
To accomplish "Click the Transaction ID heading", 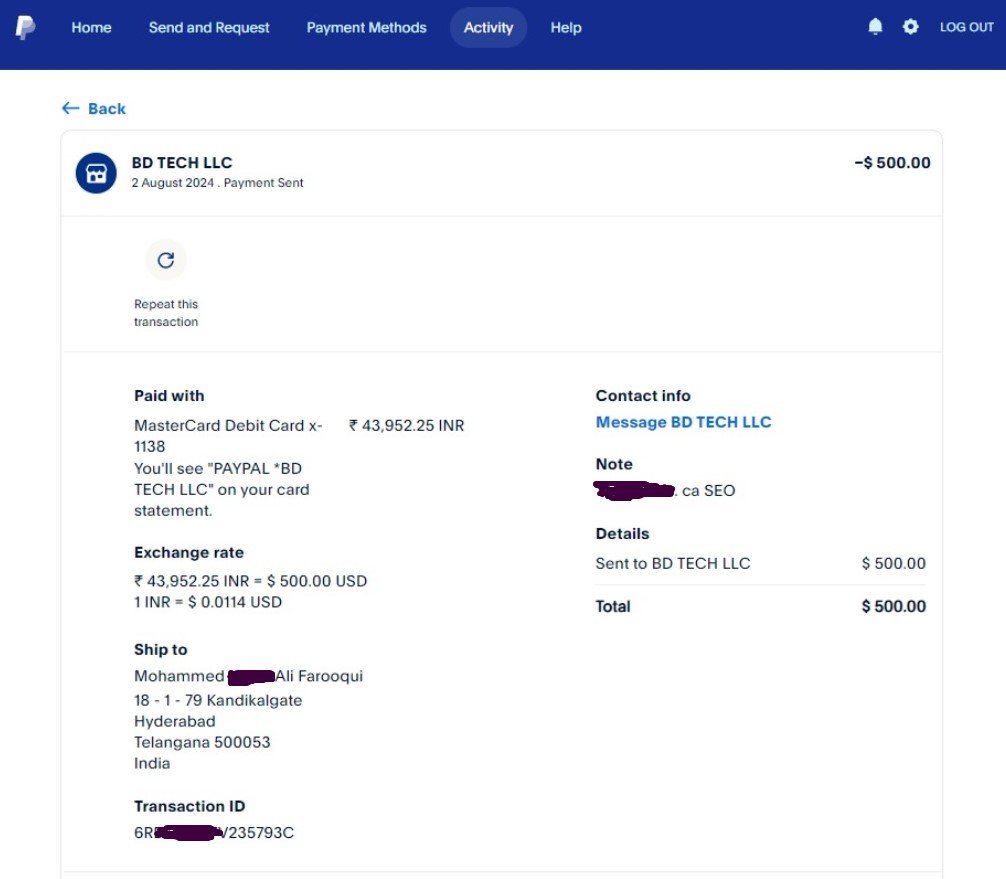I will [x=190, y=806].
